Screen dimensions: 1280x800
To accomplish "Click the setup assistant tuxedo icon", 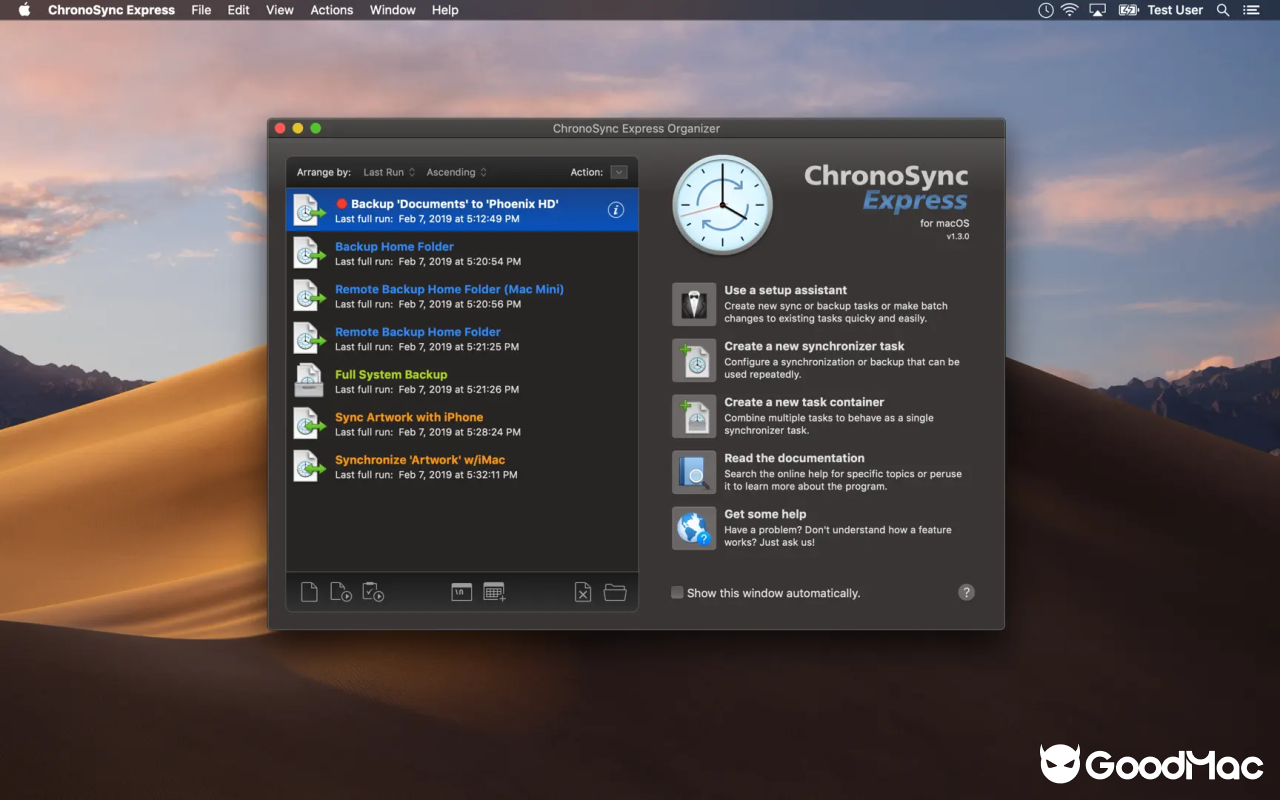I will click(694, 304).
